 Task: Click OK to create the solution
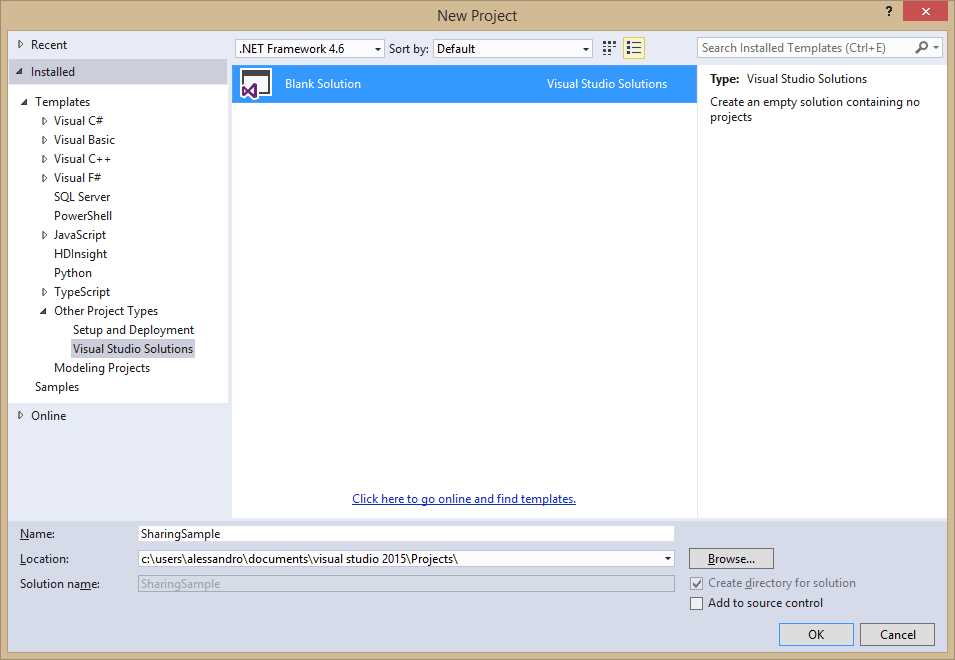[816, 634]
